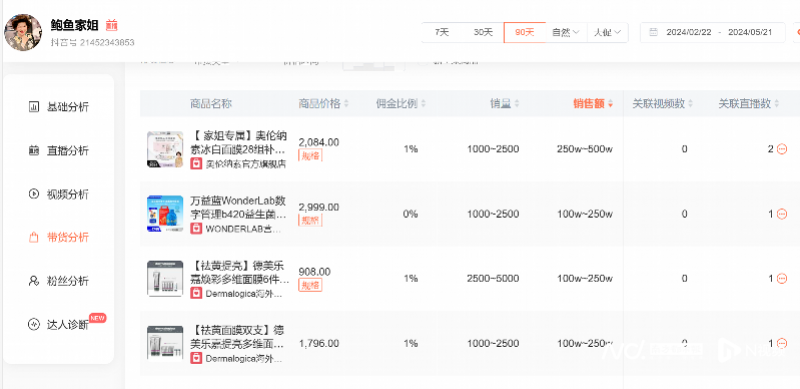The image size is (800, 389).
Task: Click shop icon beside 芙伦纳索官方旗舰店
Action: click(x=196, y=163)
